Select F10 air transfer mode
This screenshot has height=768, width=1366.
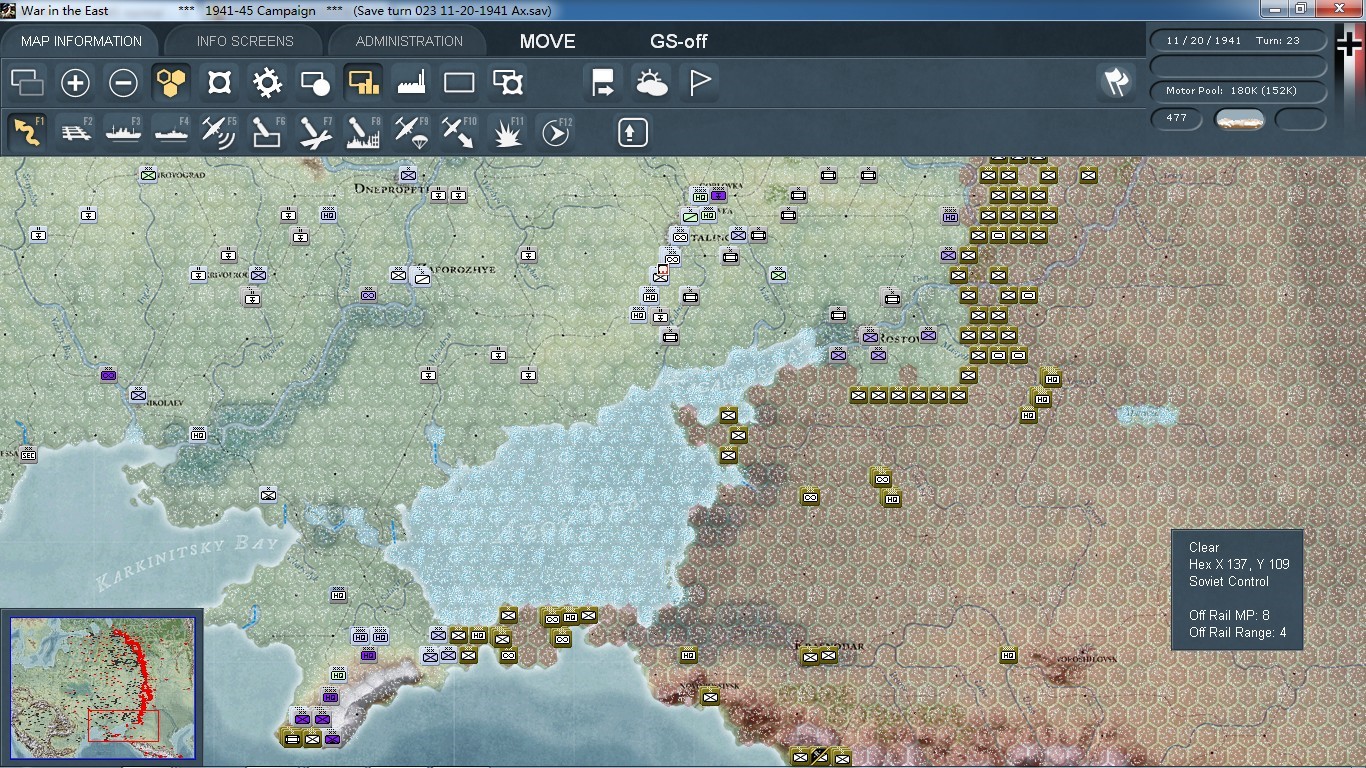459,132
